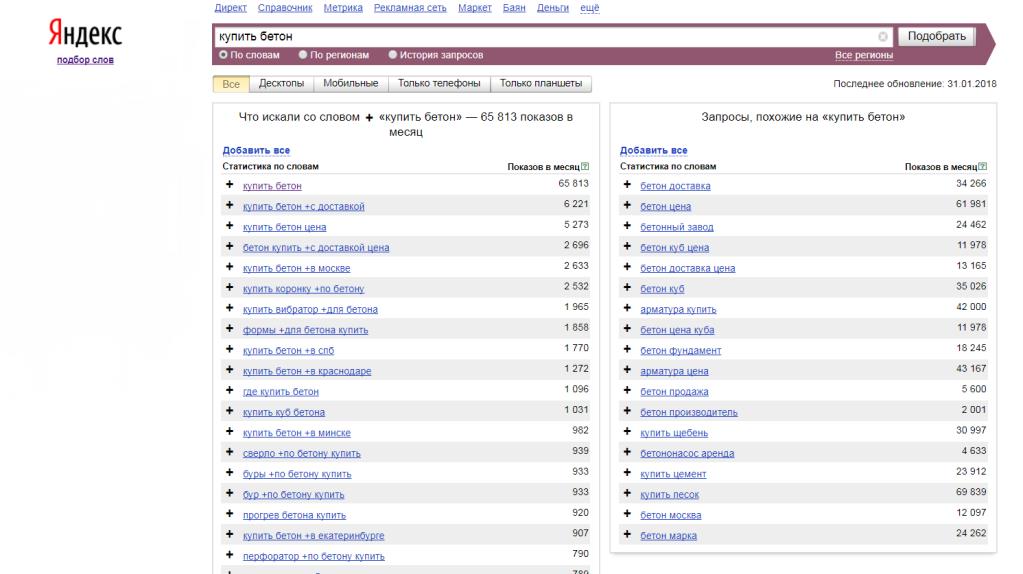Open the 'Деньги' top link
The height and width of the screenshot is (574, 1023).
click(x=553, y=8)
